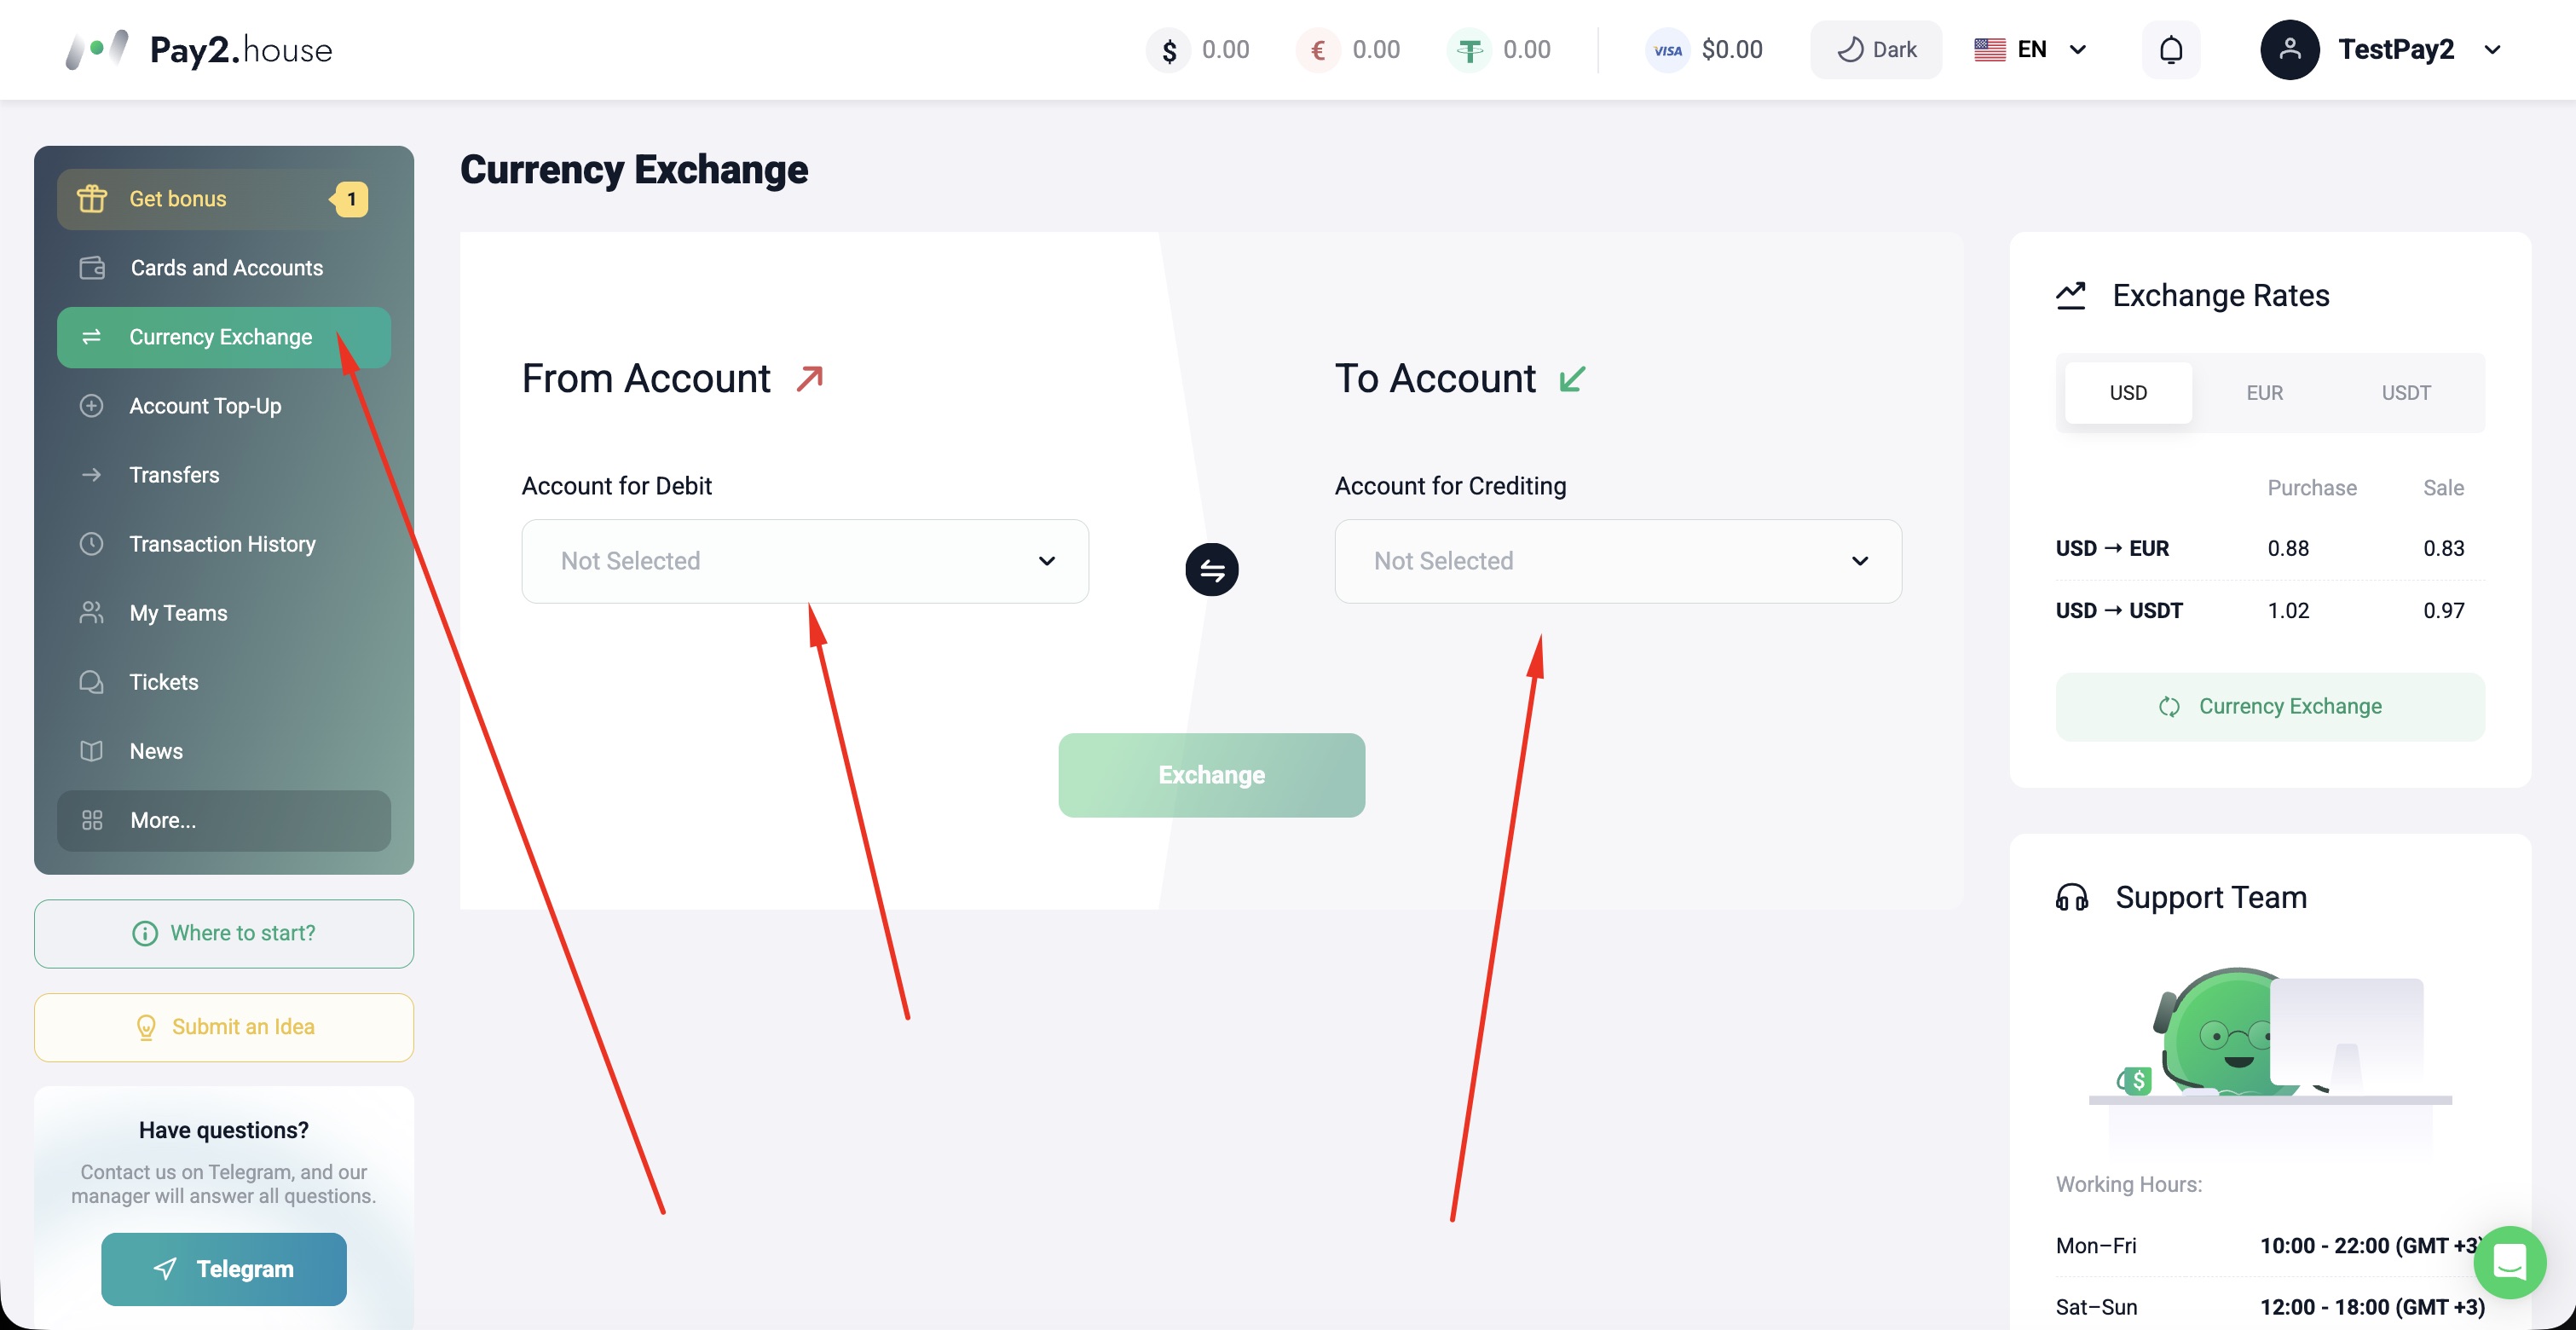2576x1330 pixels.
Task: Go to Cards and Accounts
Action: coord(224,268)
